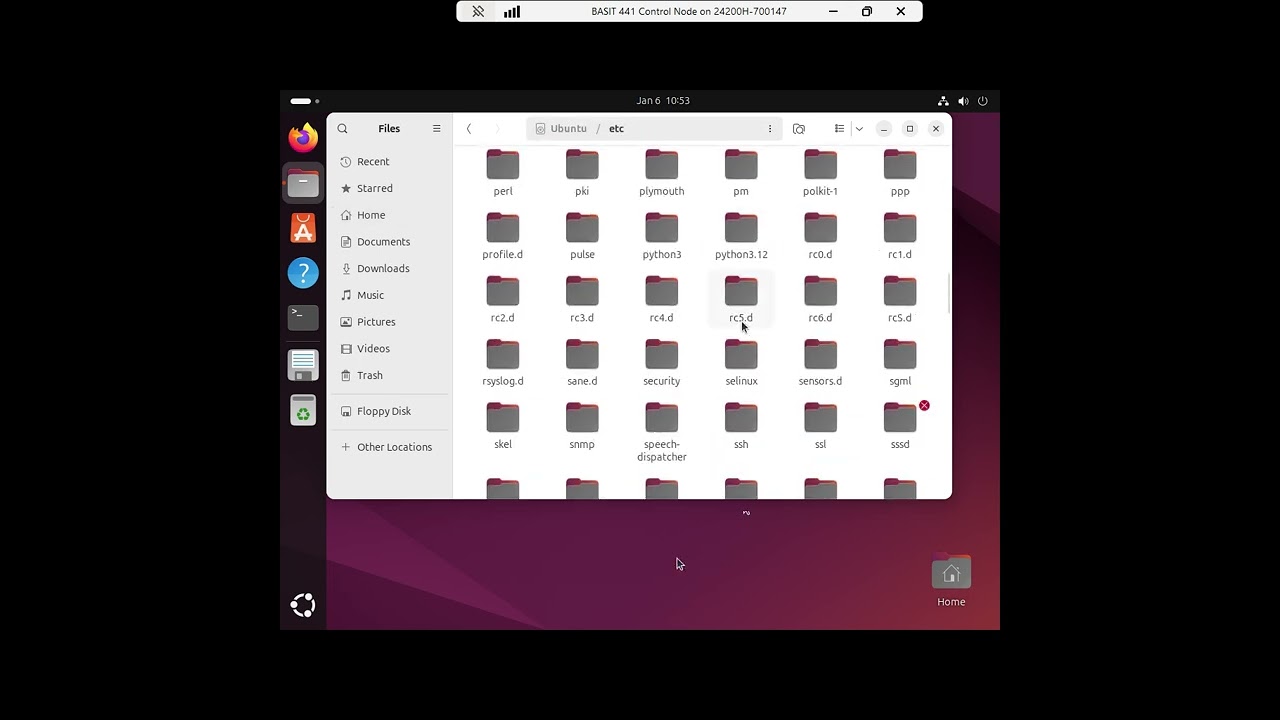Screen dimensions: 1280x720
Task: Select the skel folder
Action: (x=503, y=425)
